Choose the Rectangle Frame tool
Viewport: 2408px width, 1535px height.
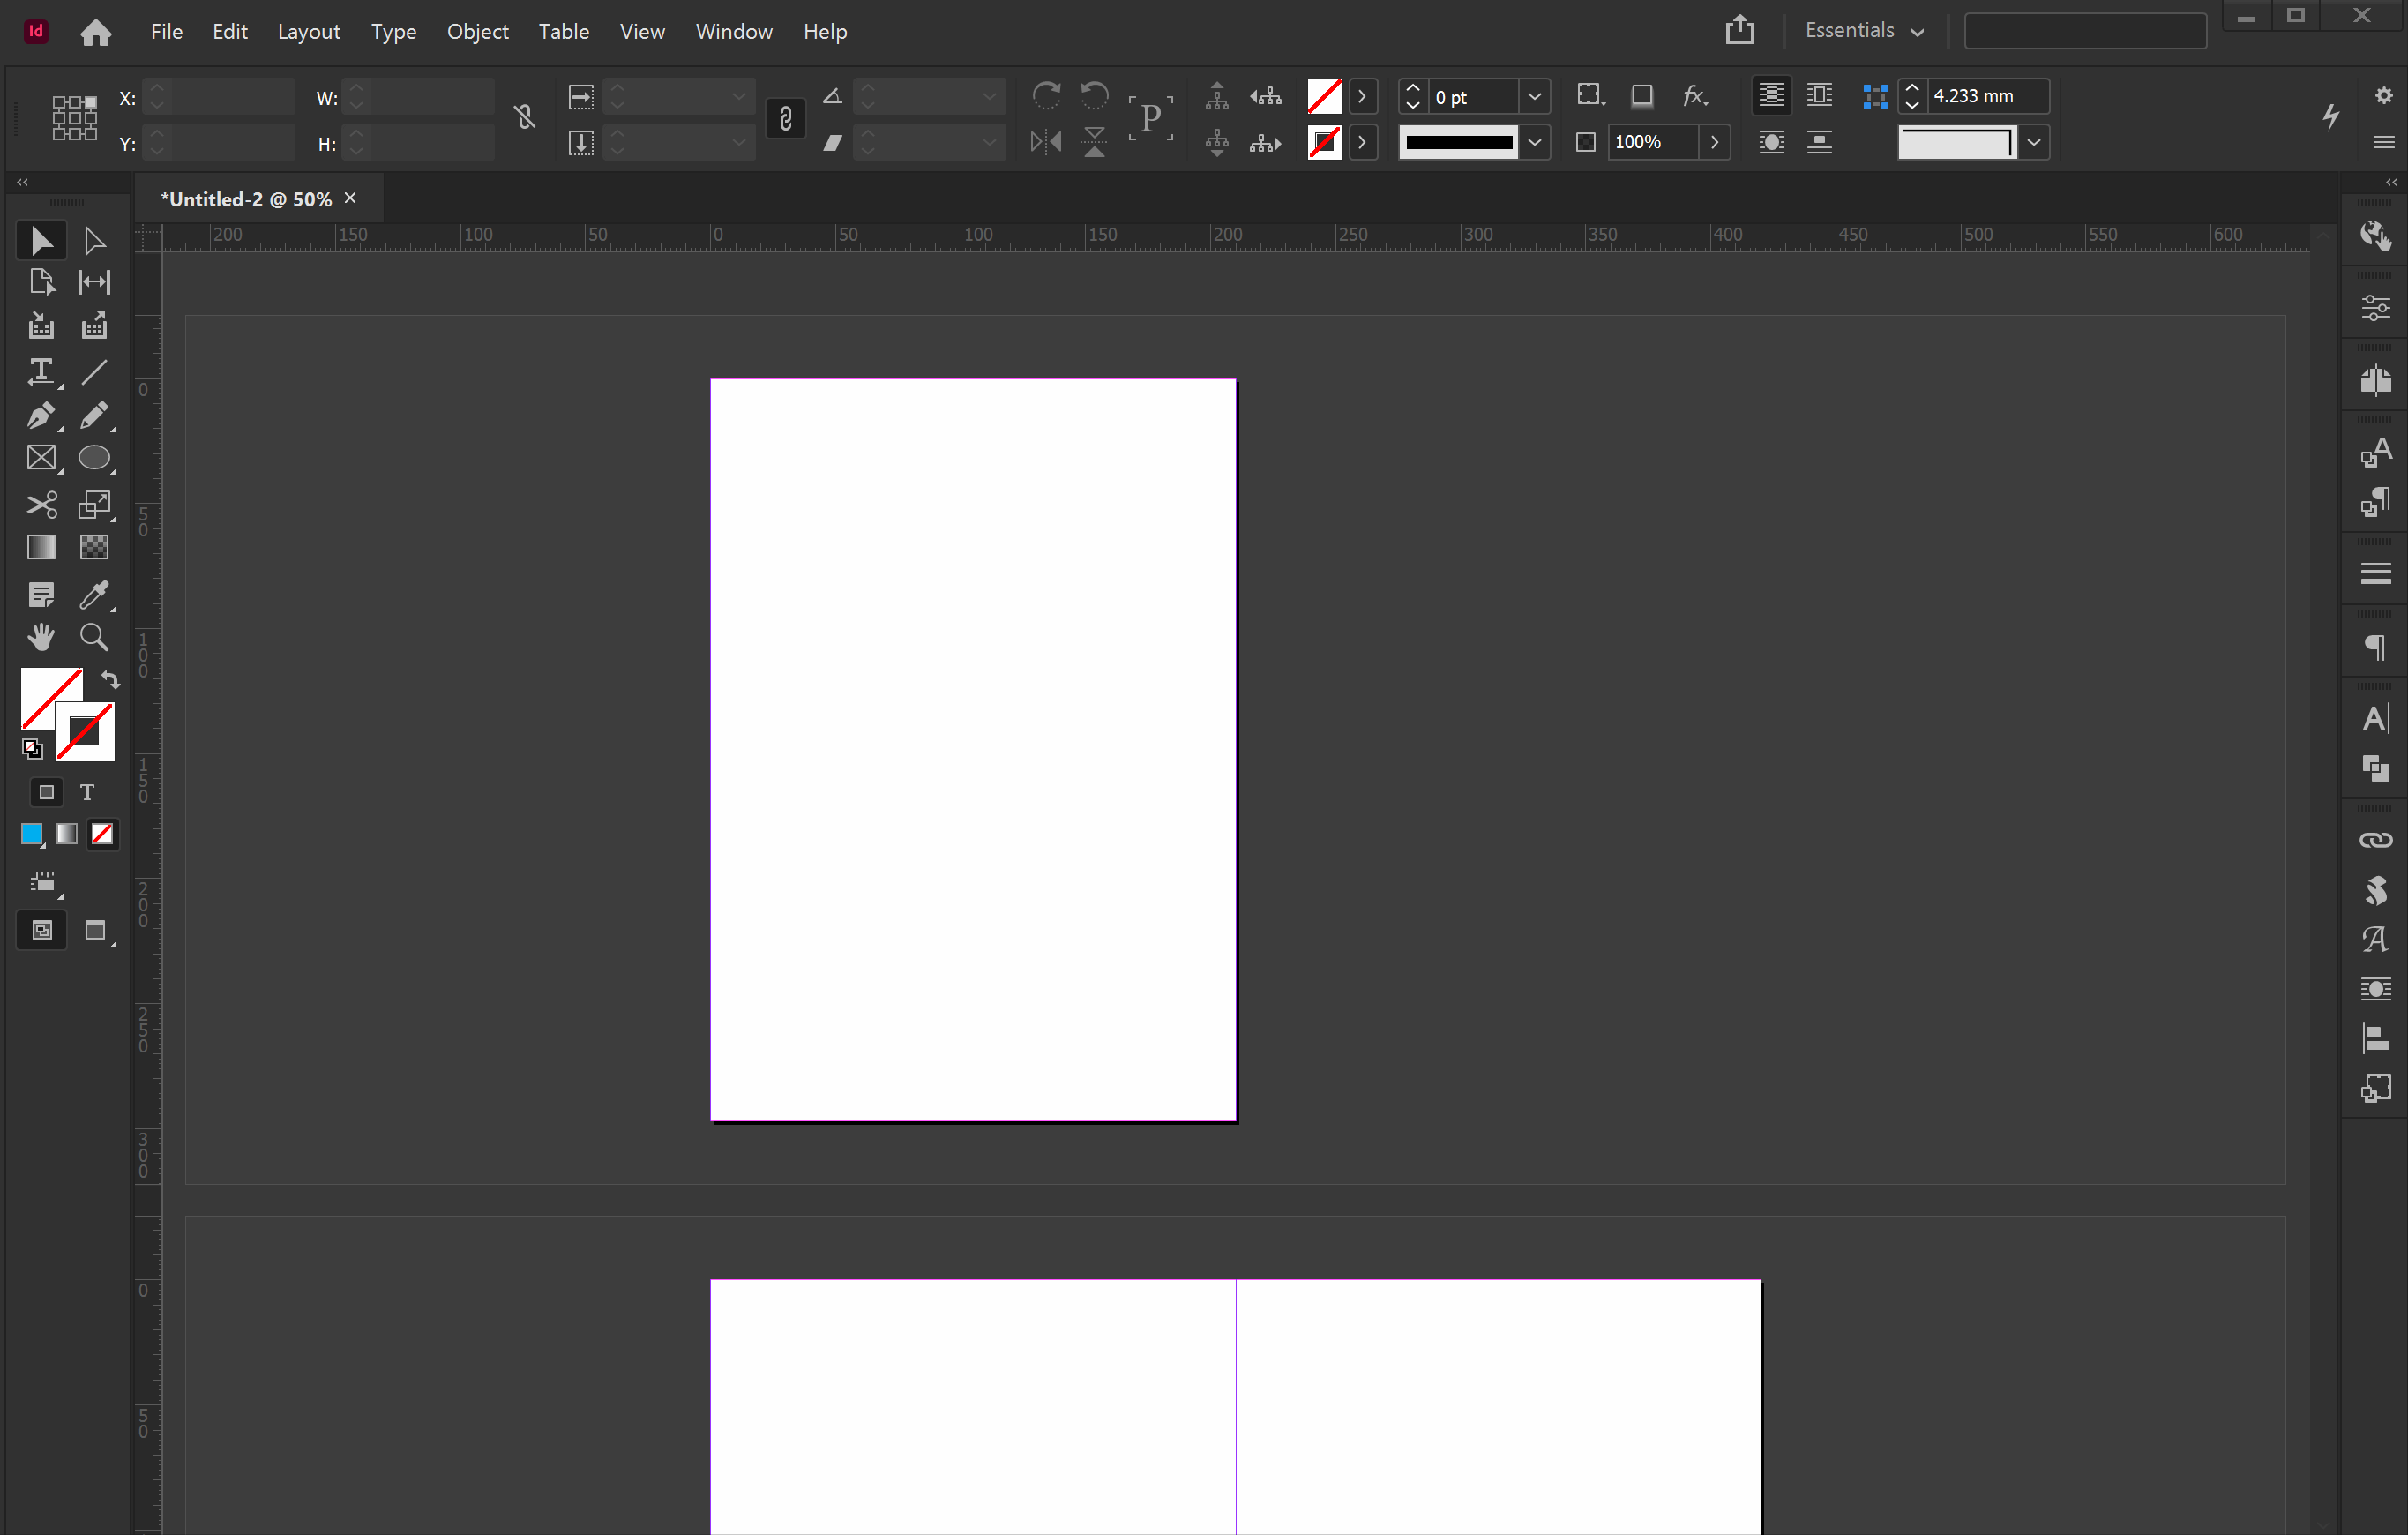pos(40,458)
